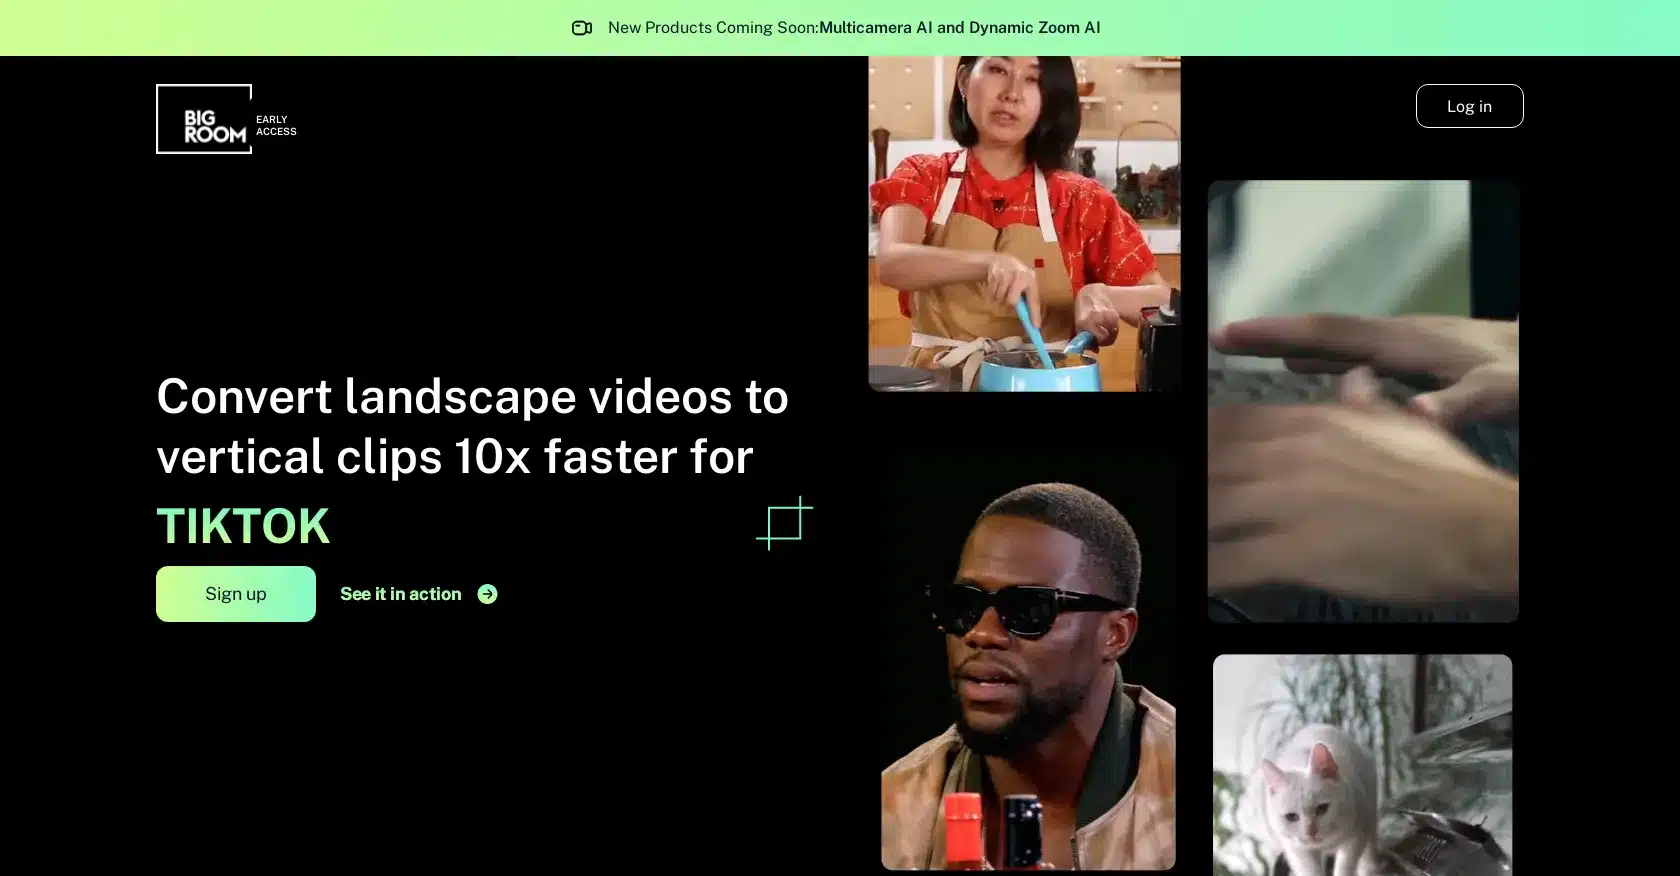Click the green TIKTOK headline word

[243, 526]
